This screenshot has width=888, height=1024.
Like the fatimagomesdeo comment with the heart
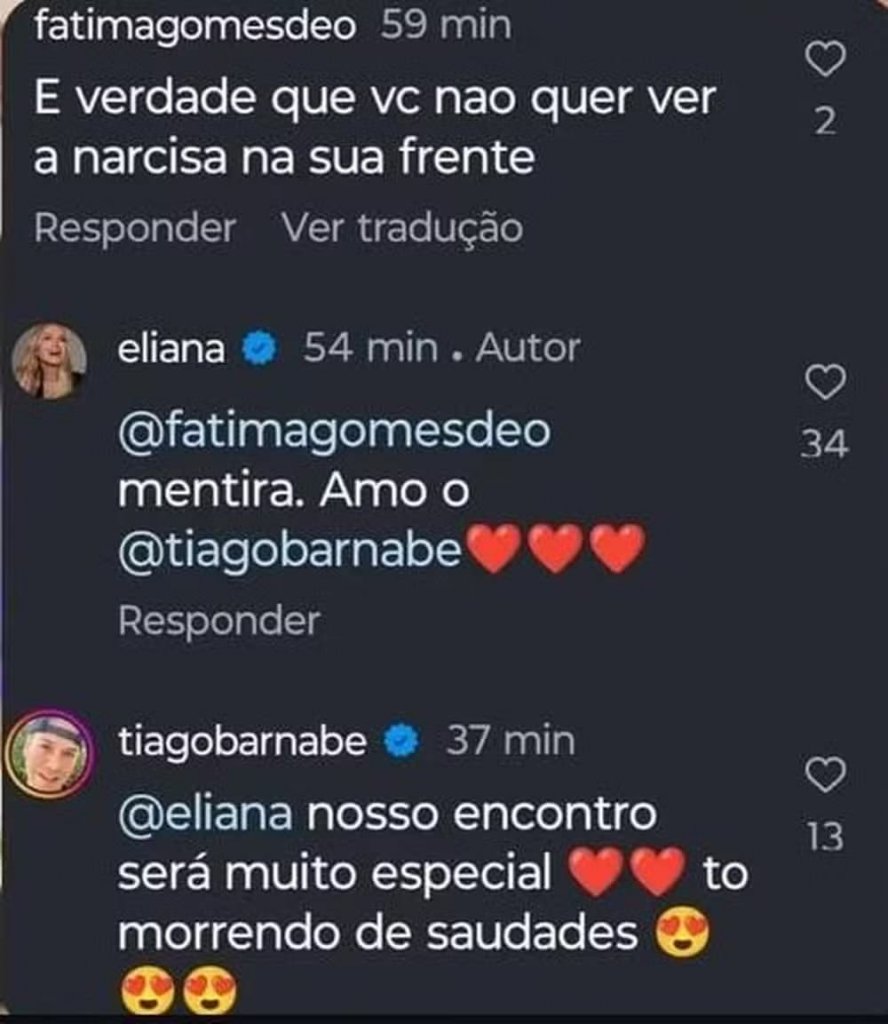(x=825, y=63)
